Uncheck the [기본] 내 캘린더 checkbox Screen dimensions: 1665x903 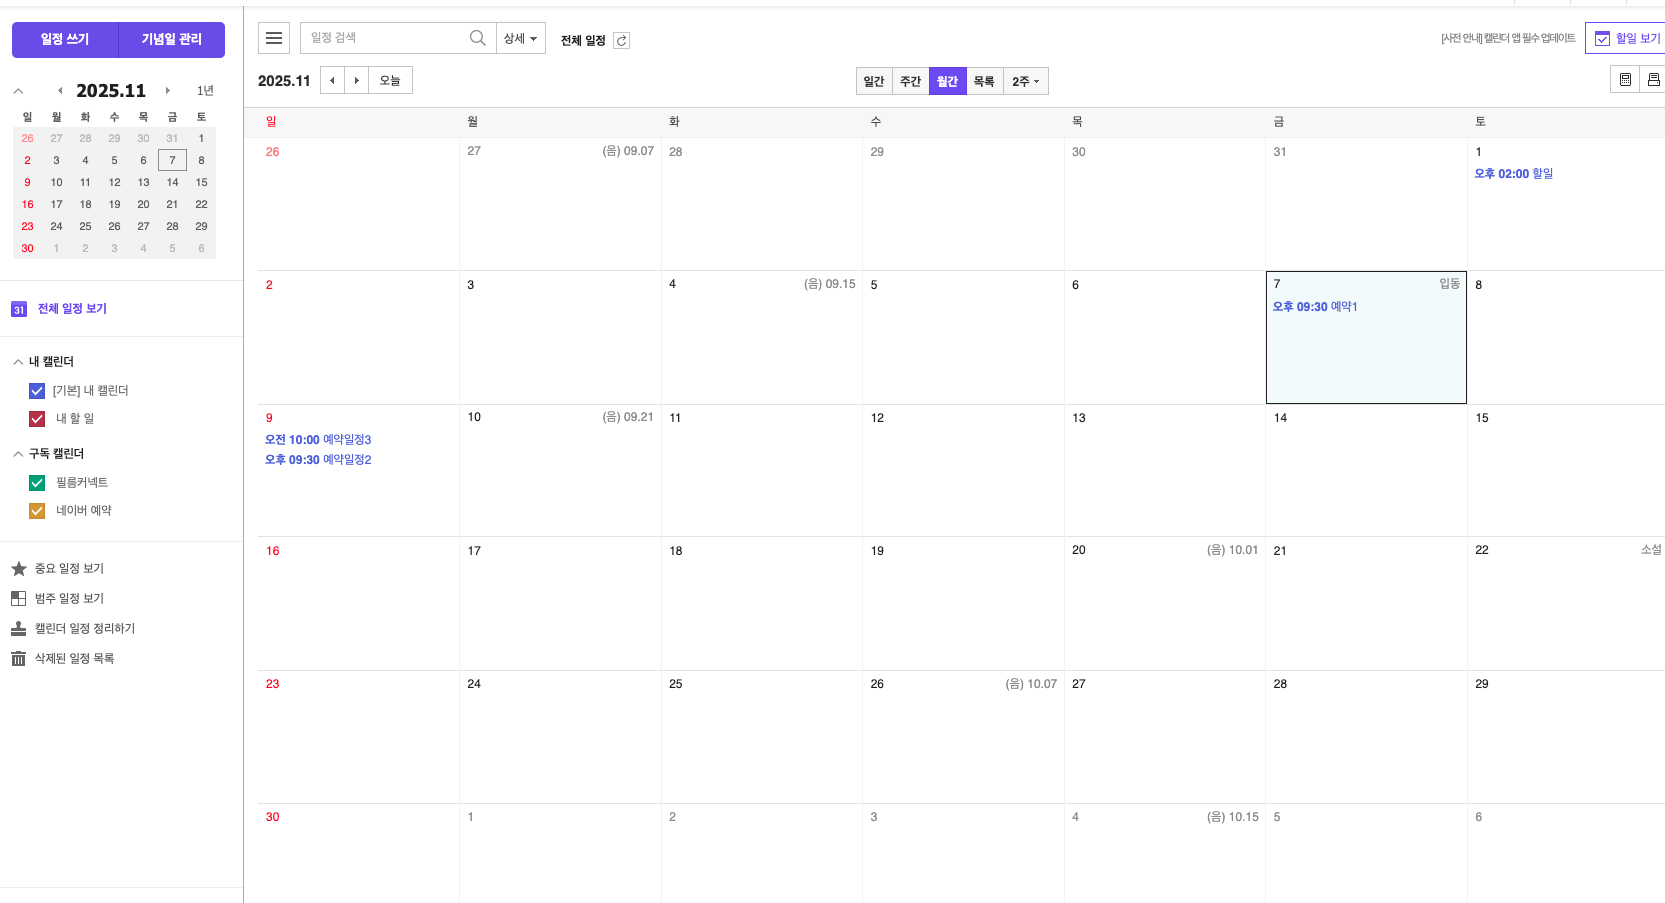[x=37, y=391]
